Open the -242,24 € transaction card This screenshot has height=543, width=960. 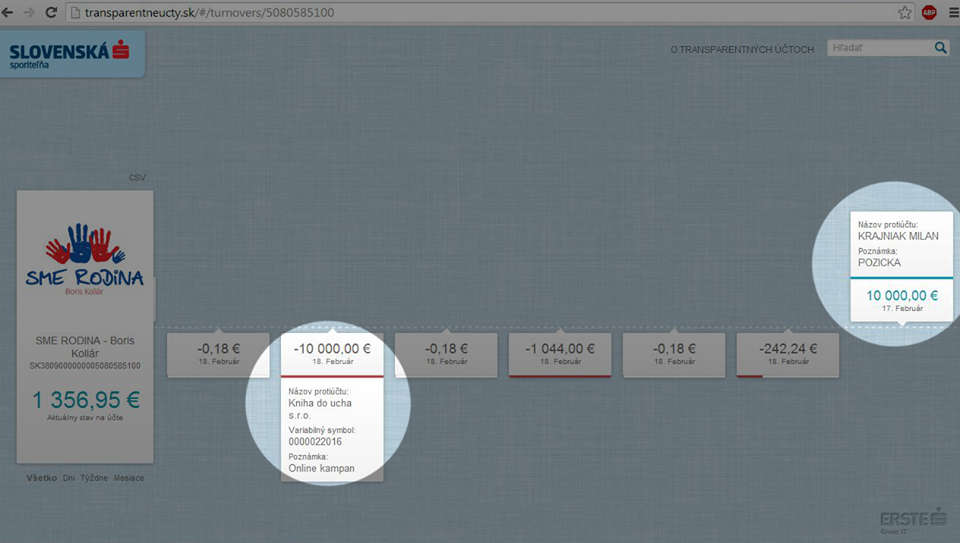[788, 354]
